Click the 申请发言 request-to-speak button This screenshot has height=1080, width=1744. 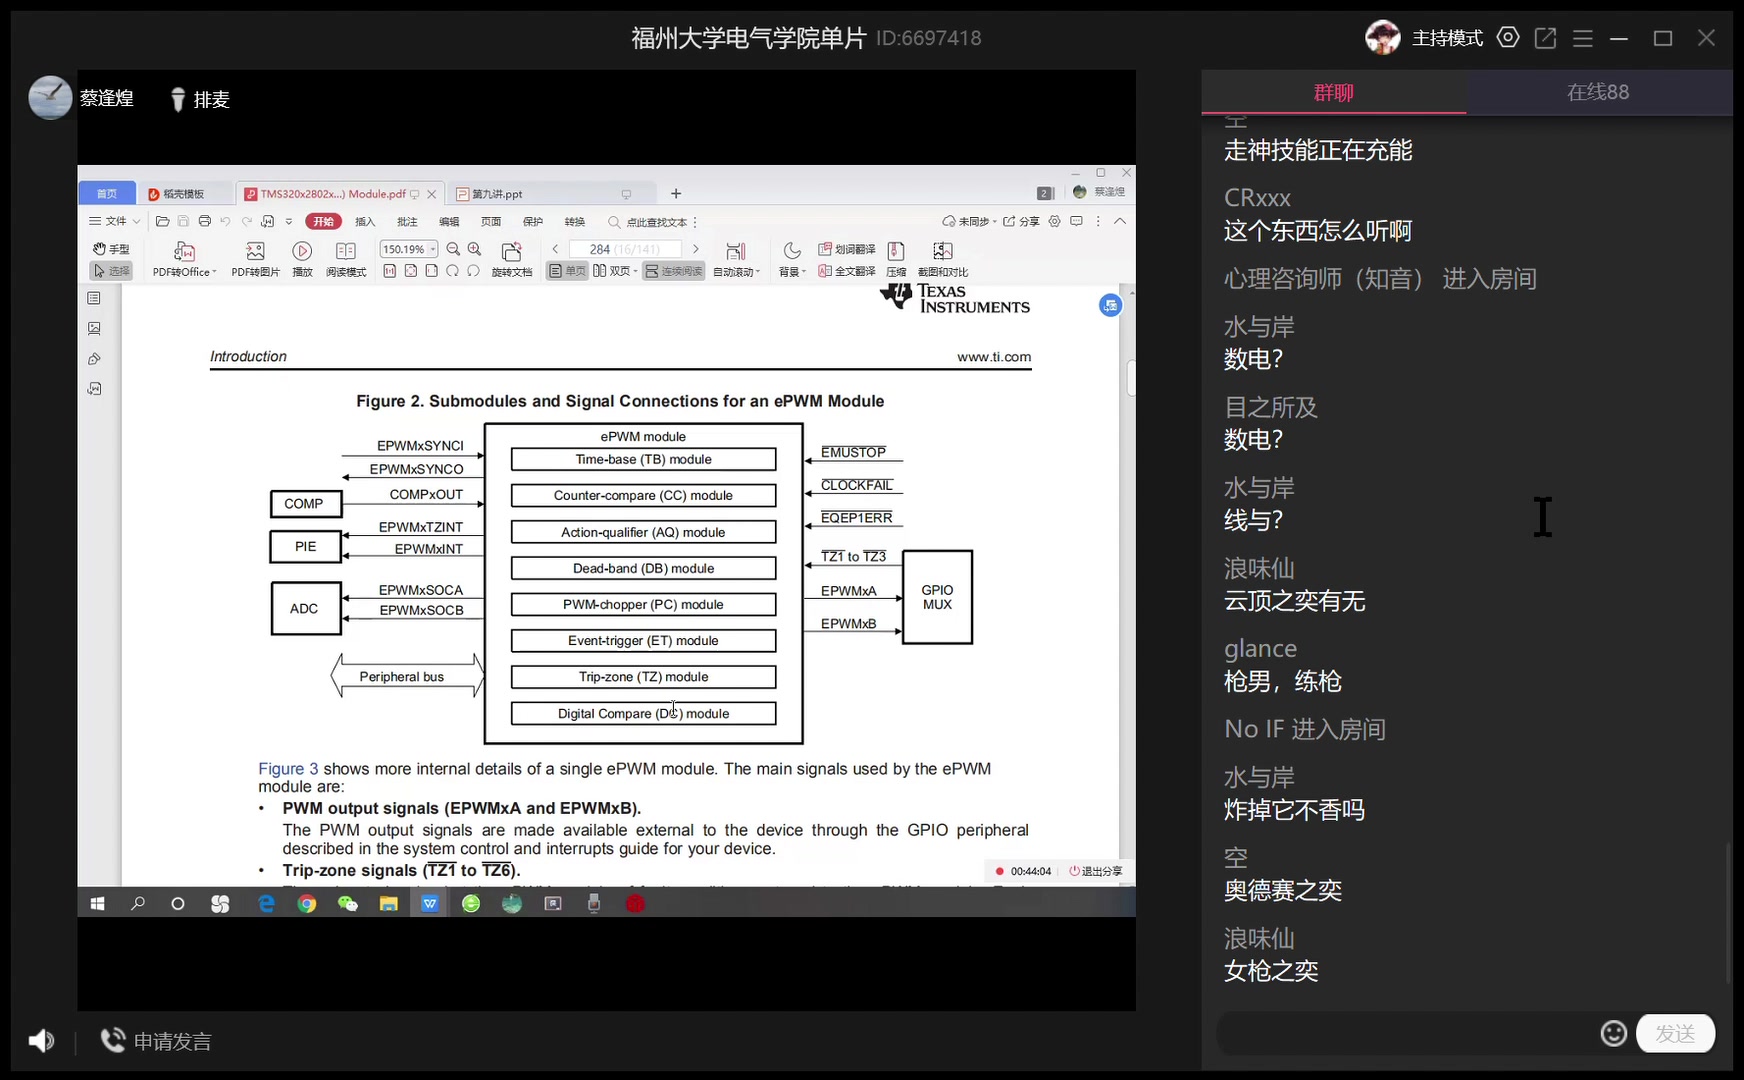(x=155, y=1040)
